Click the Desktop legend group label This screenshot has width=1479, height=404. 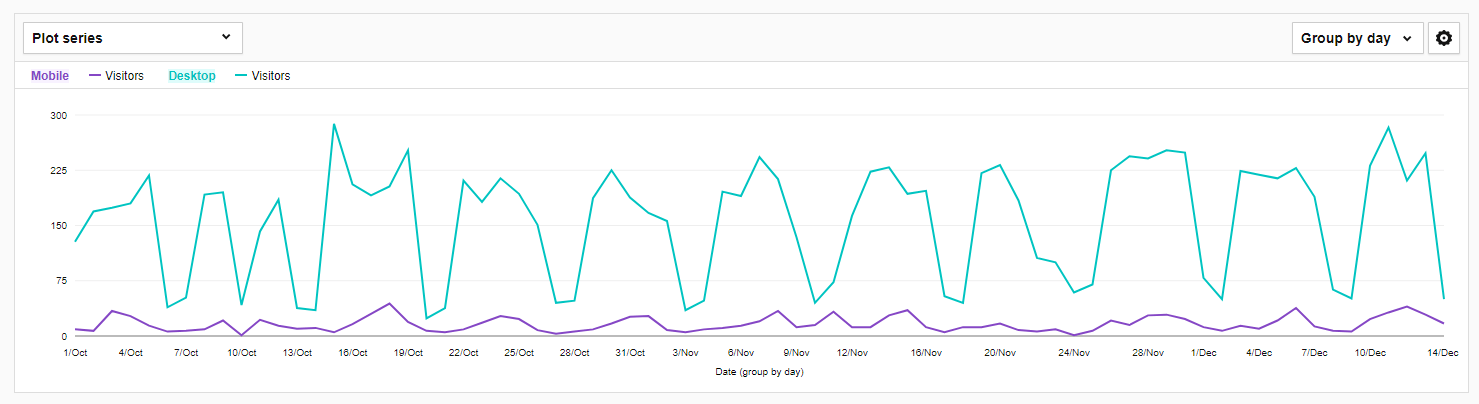[x=192, y=76]
